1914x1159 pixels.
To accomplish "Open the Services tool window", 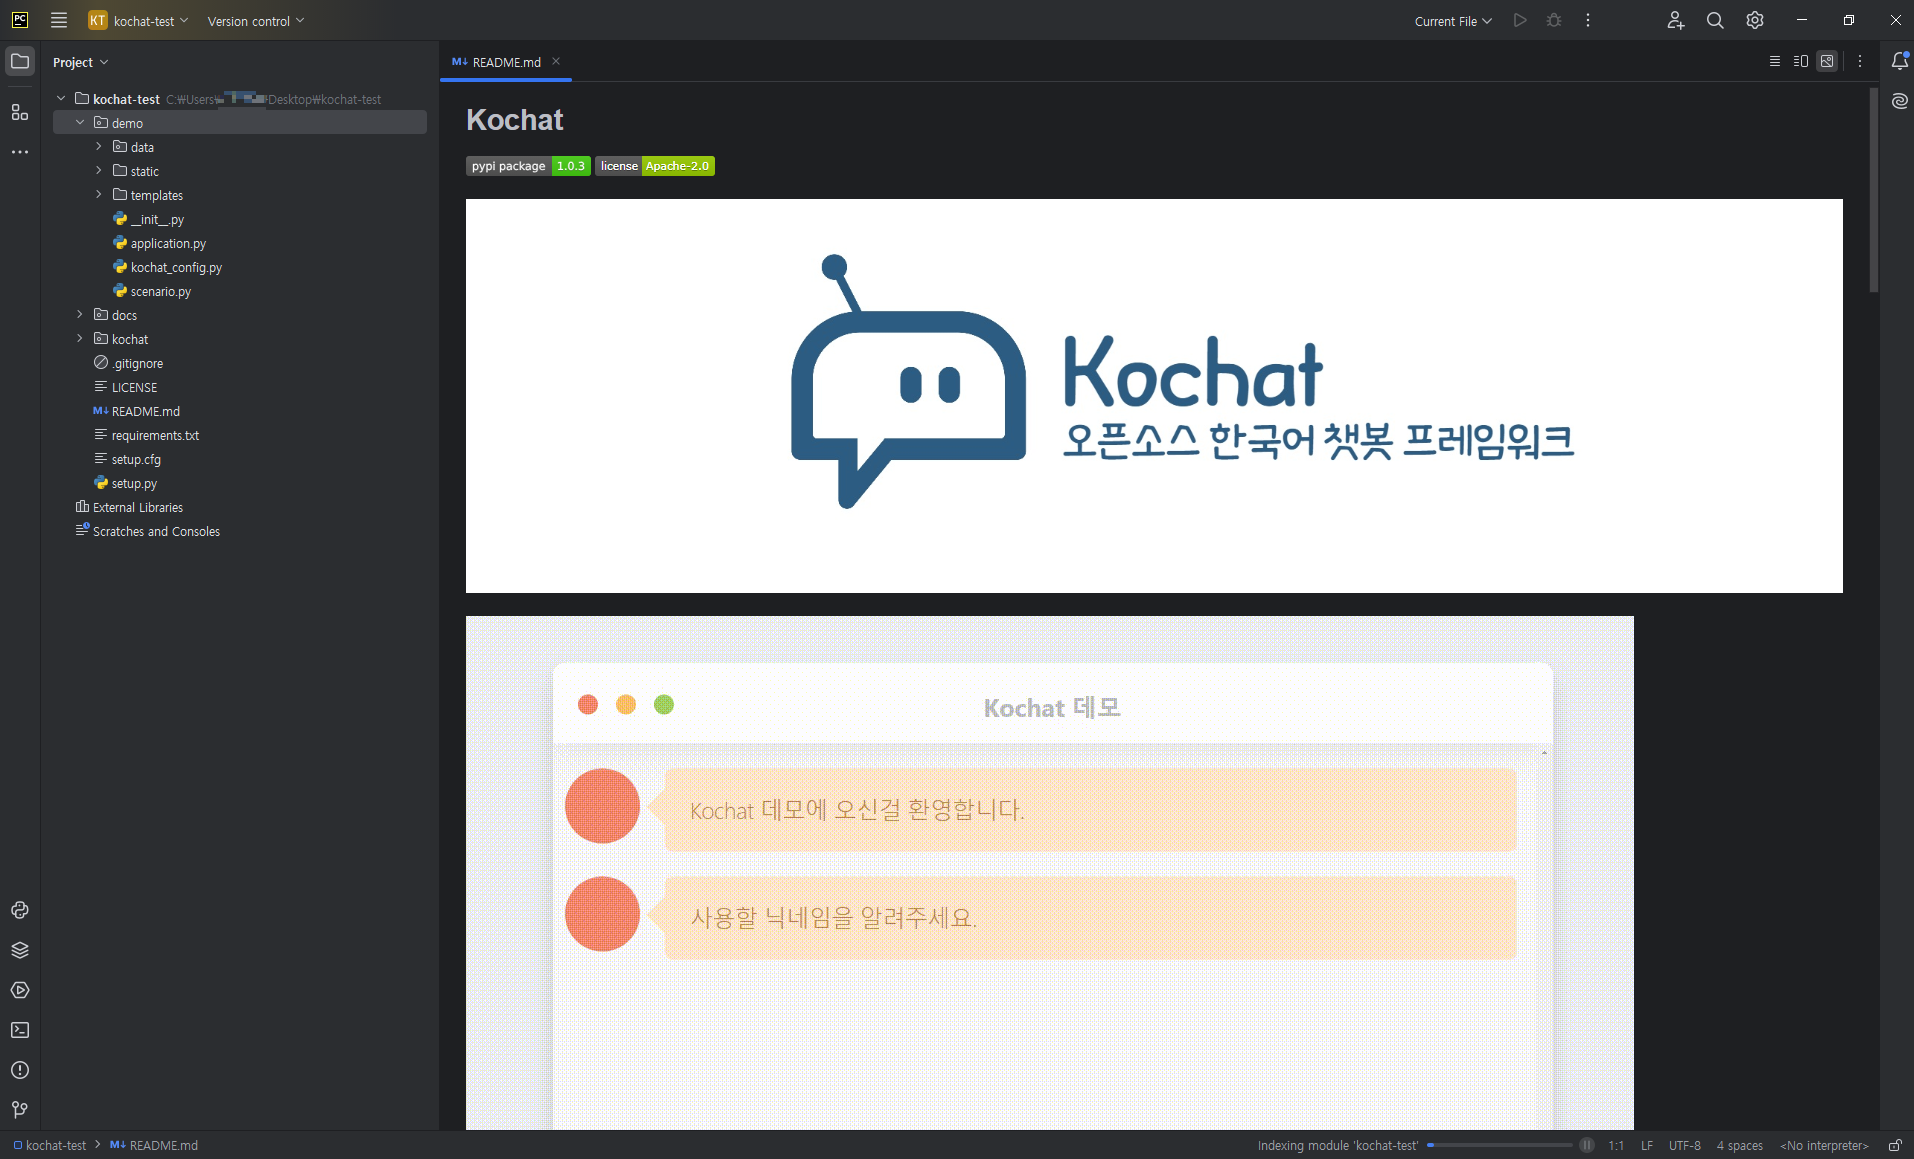I will (x=18, y=990).
